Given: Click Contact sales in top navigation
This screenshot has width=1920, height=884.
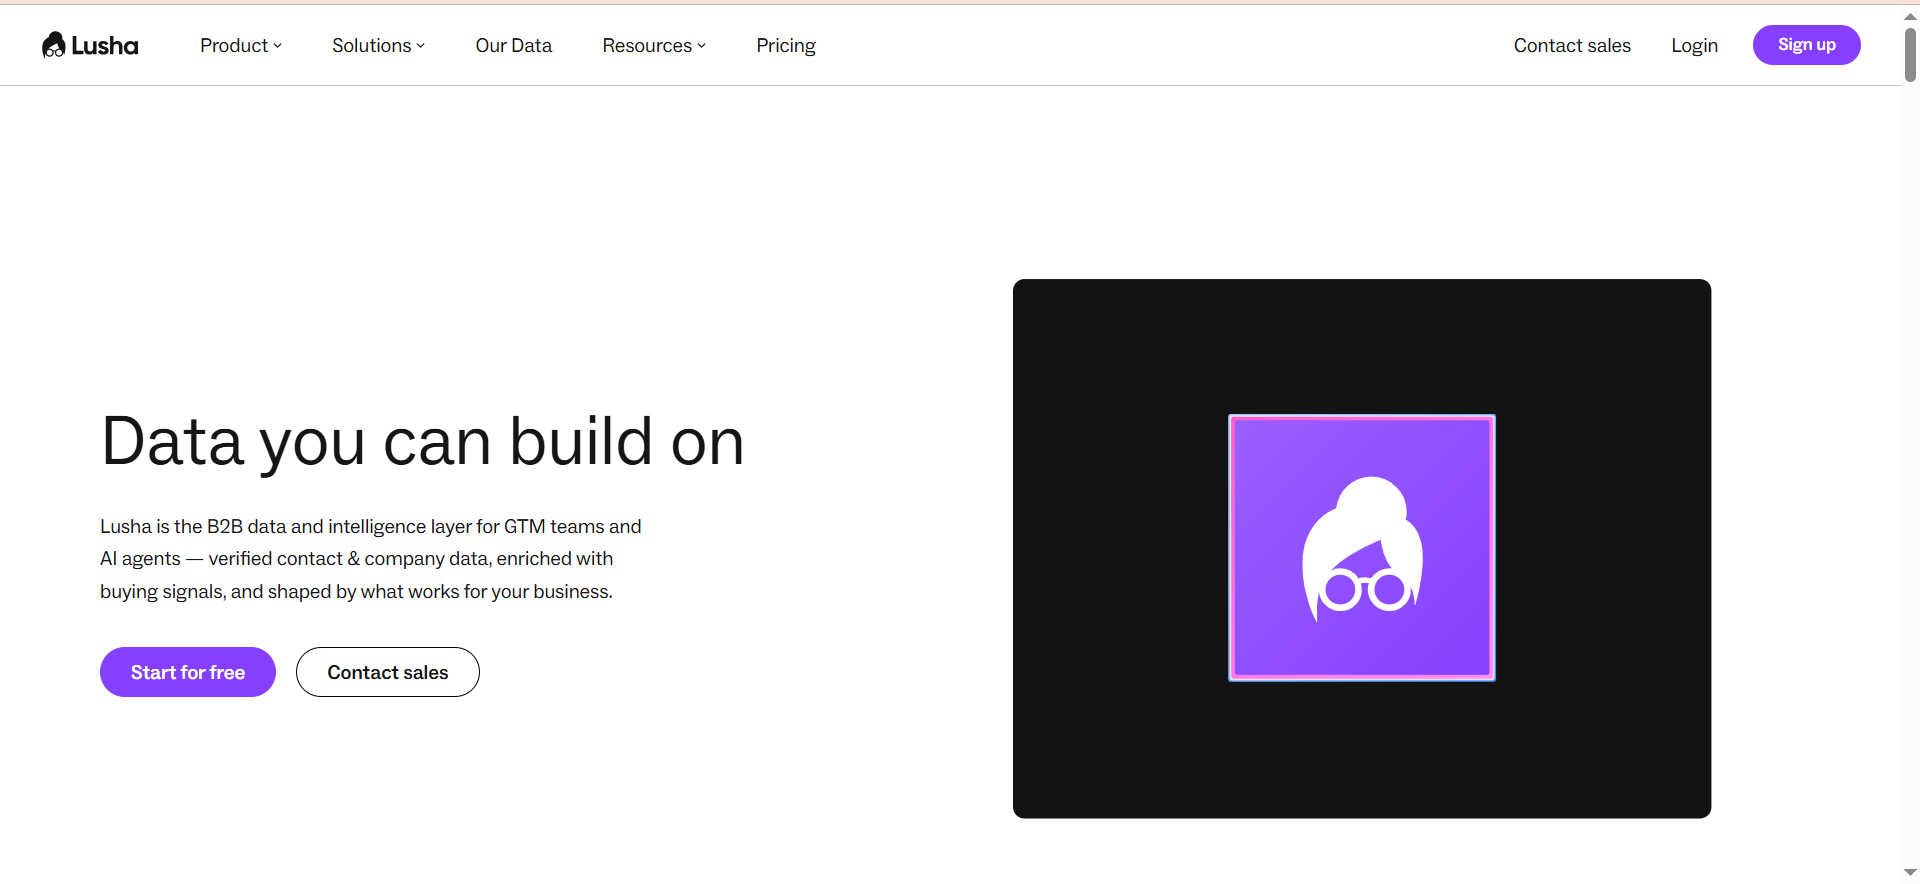Looking at the screenshot, I should point(1572,45).
